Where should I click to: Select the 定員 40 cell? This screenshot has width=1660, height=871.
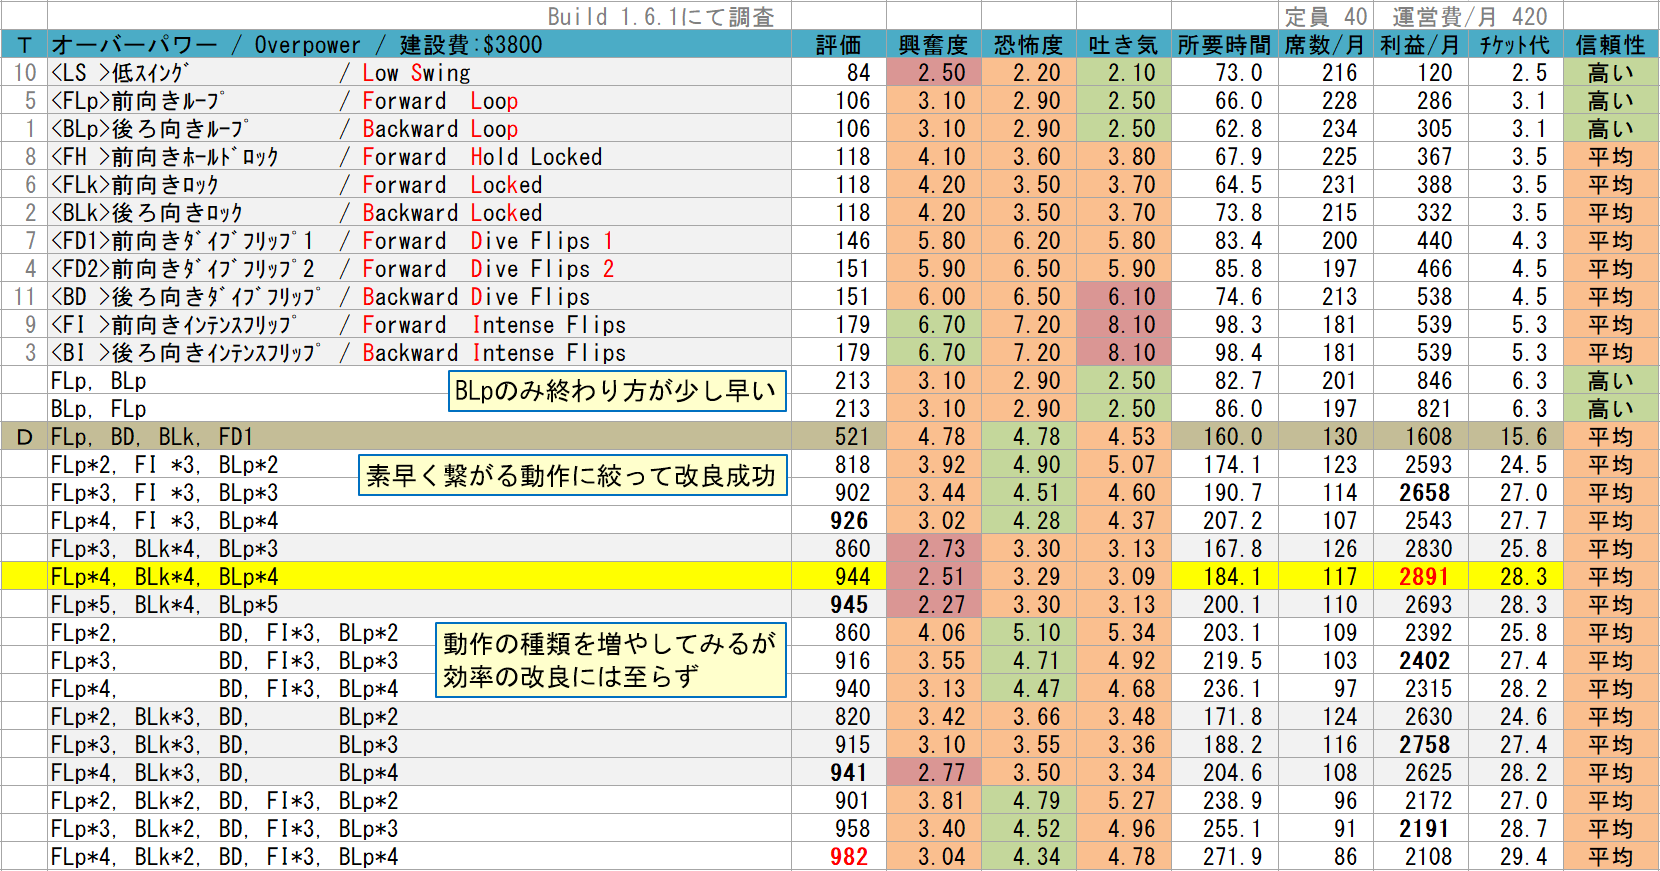[1325, 16]
